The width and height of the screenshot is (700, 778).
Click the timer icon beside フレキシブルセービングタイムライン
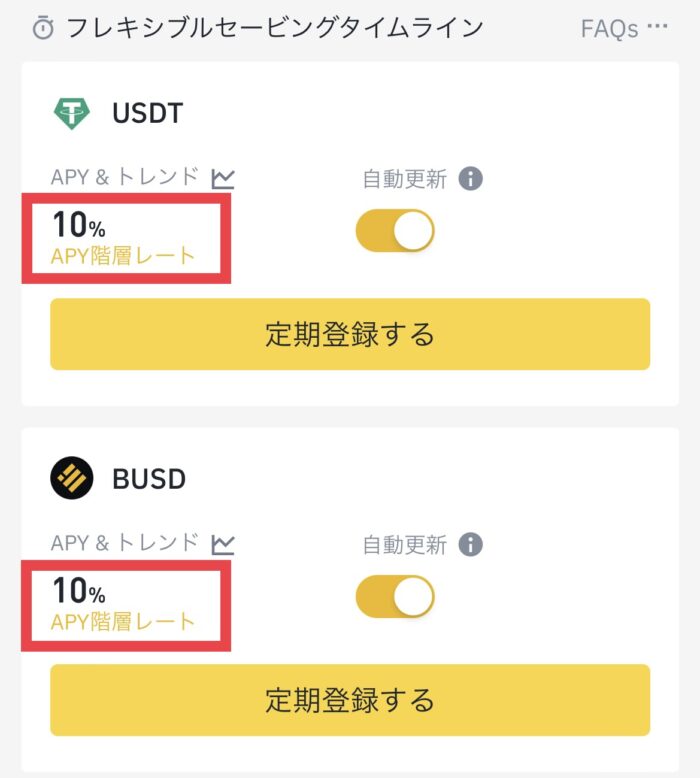(x=43, y=28)
